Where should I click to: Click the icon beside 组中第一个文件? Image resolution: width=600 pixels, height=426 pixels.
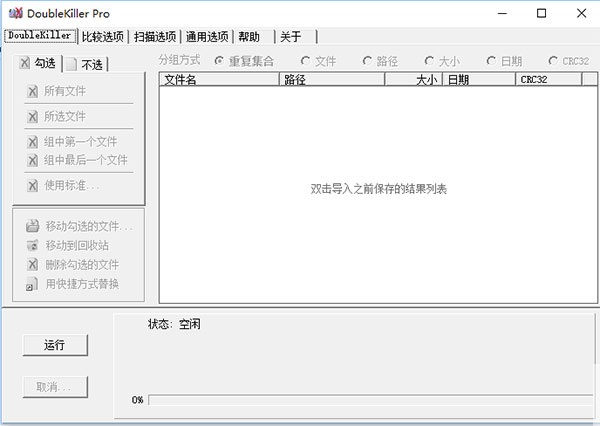click(x=33, y=142)
